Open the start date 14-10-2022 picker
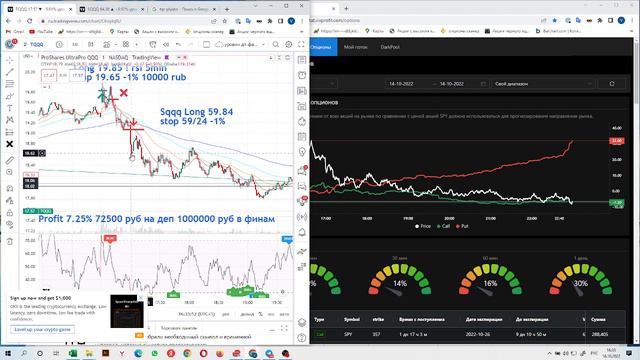The image size is (640, 360). tap(401, 84)
